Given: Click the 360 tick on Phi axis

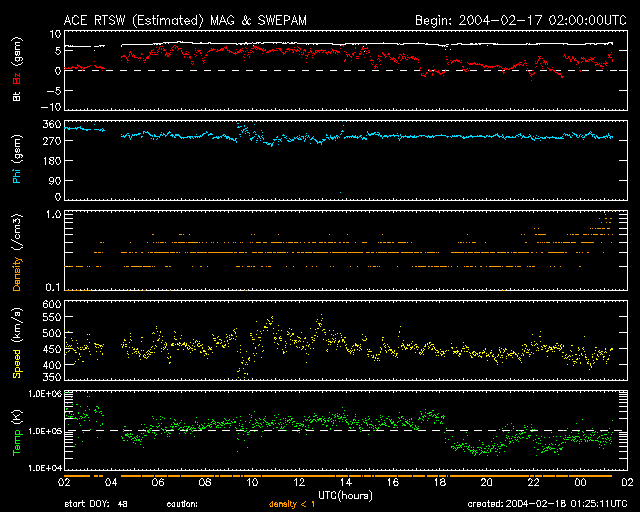Looking at the screenshot, I should (x=52, y=124).
